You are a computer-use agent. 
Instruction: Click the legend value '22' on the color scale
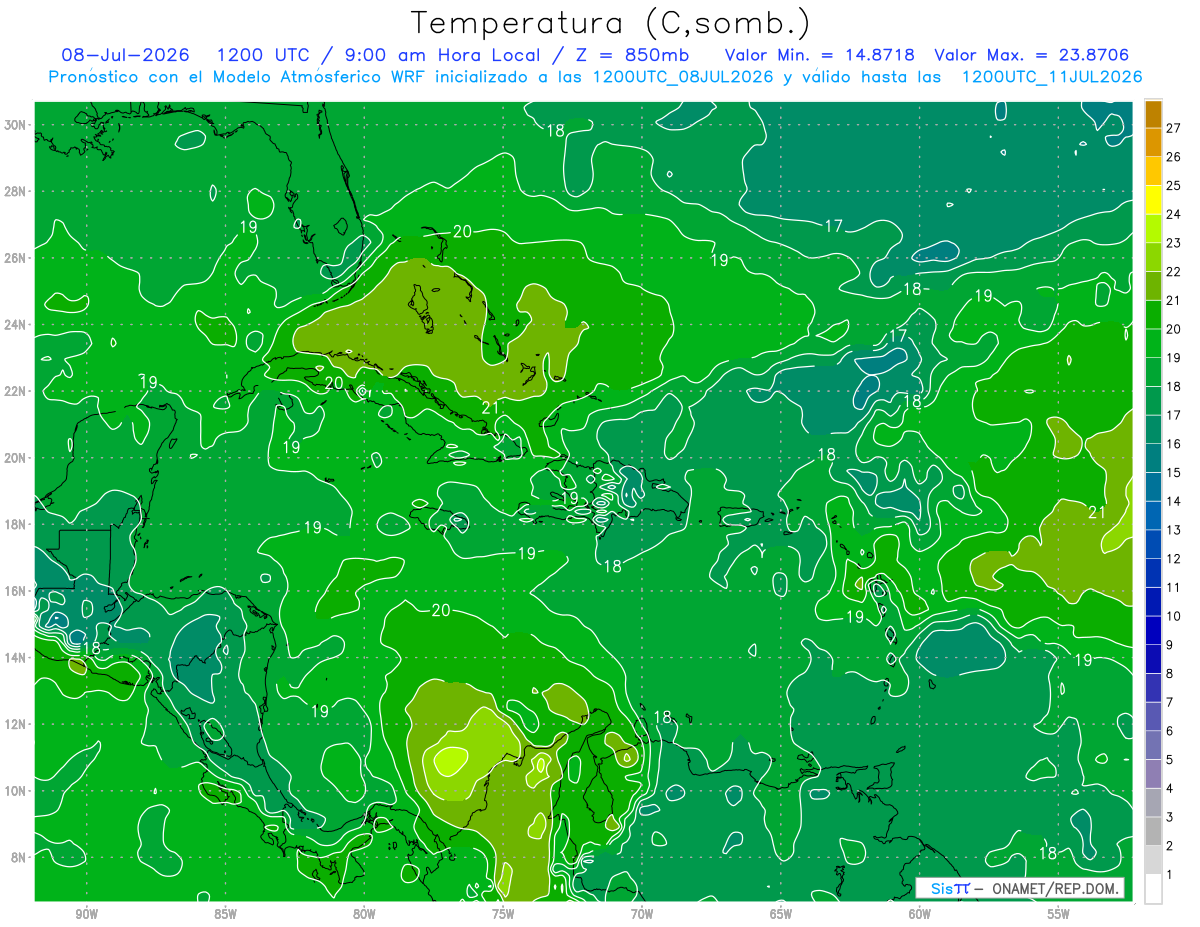click(1173, 272)
